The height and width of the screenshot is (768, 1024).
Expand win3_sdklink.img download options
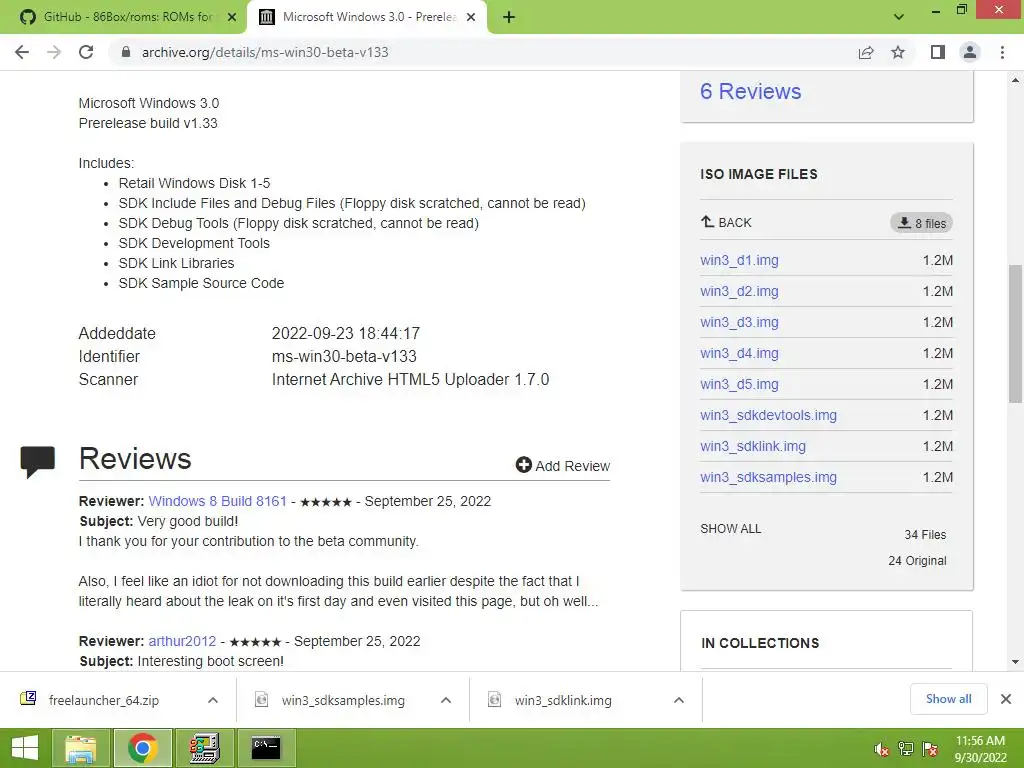[679, 700]
